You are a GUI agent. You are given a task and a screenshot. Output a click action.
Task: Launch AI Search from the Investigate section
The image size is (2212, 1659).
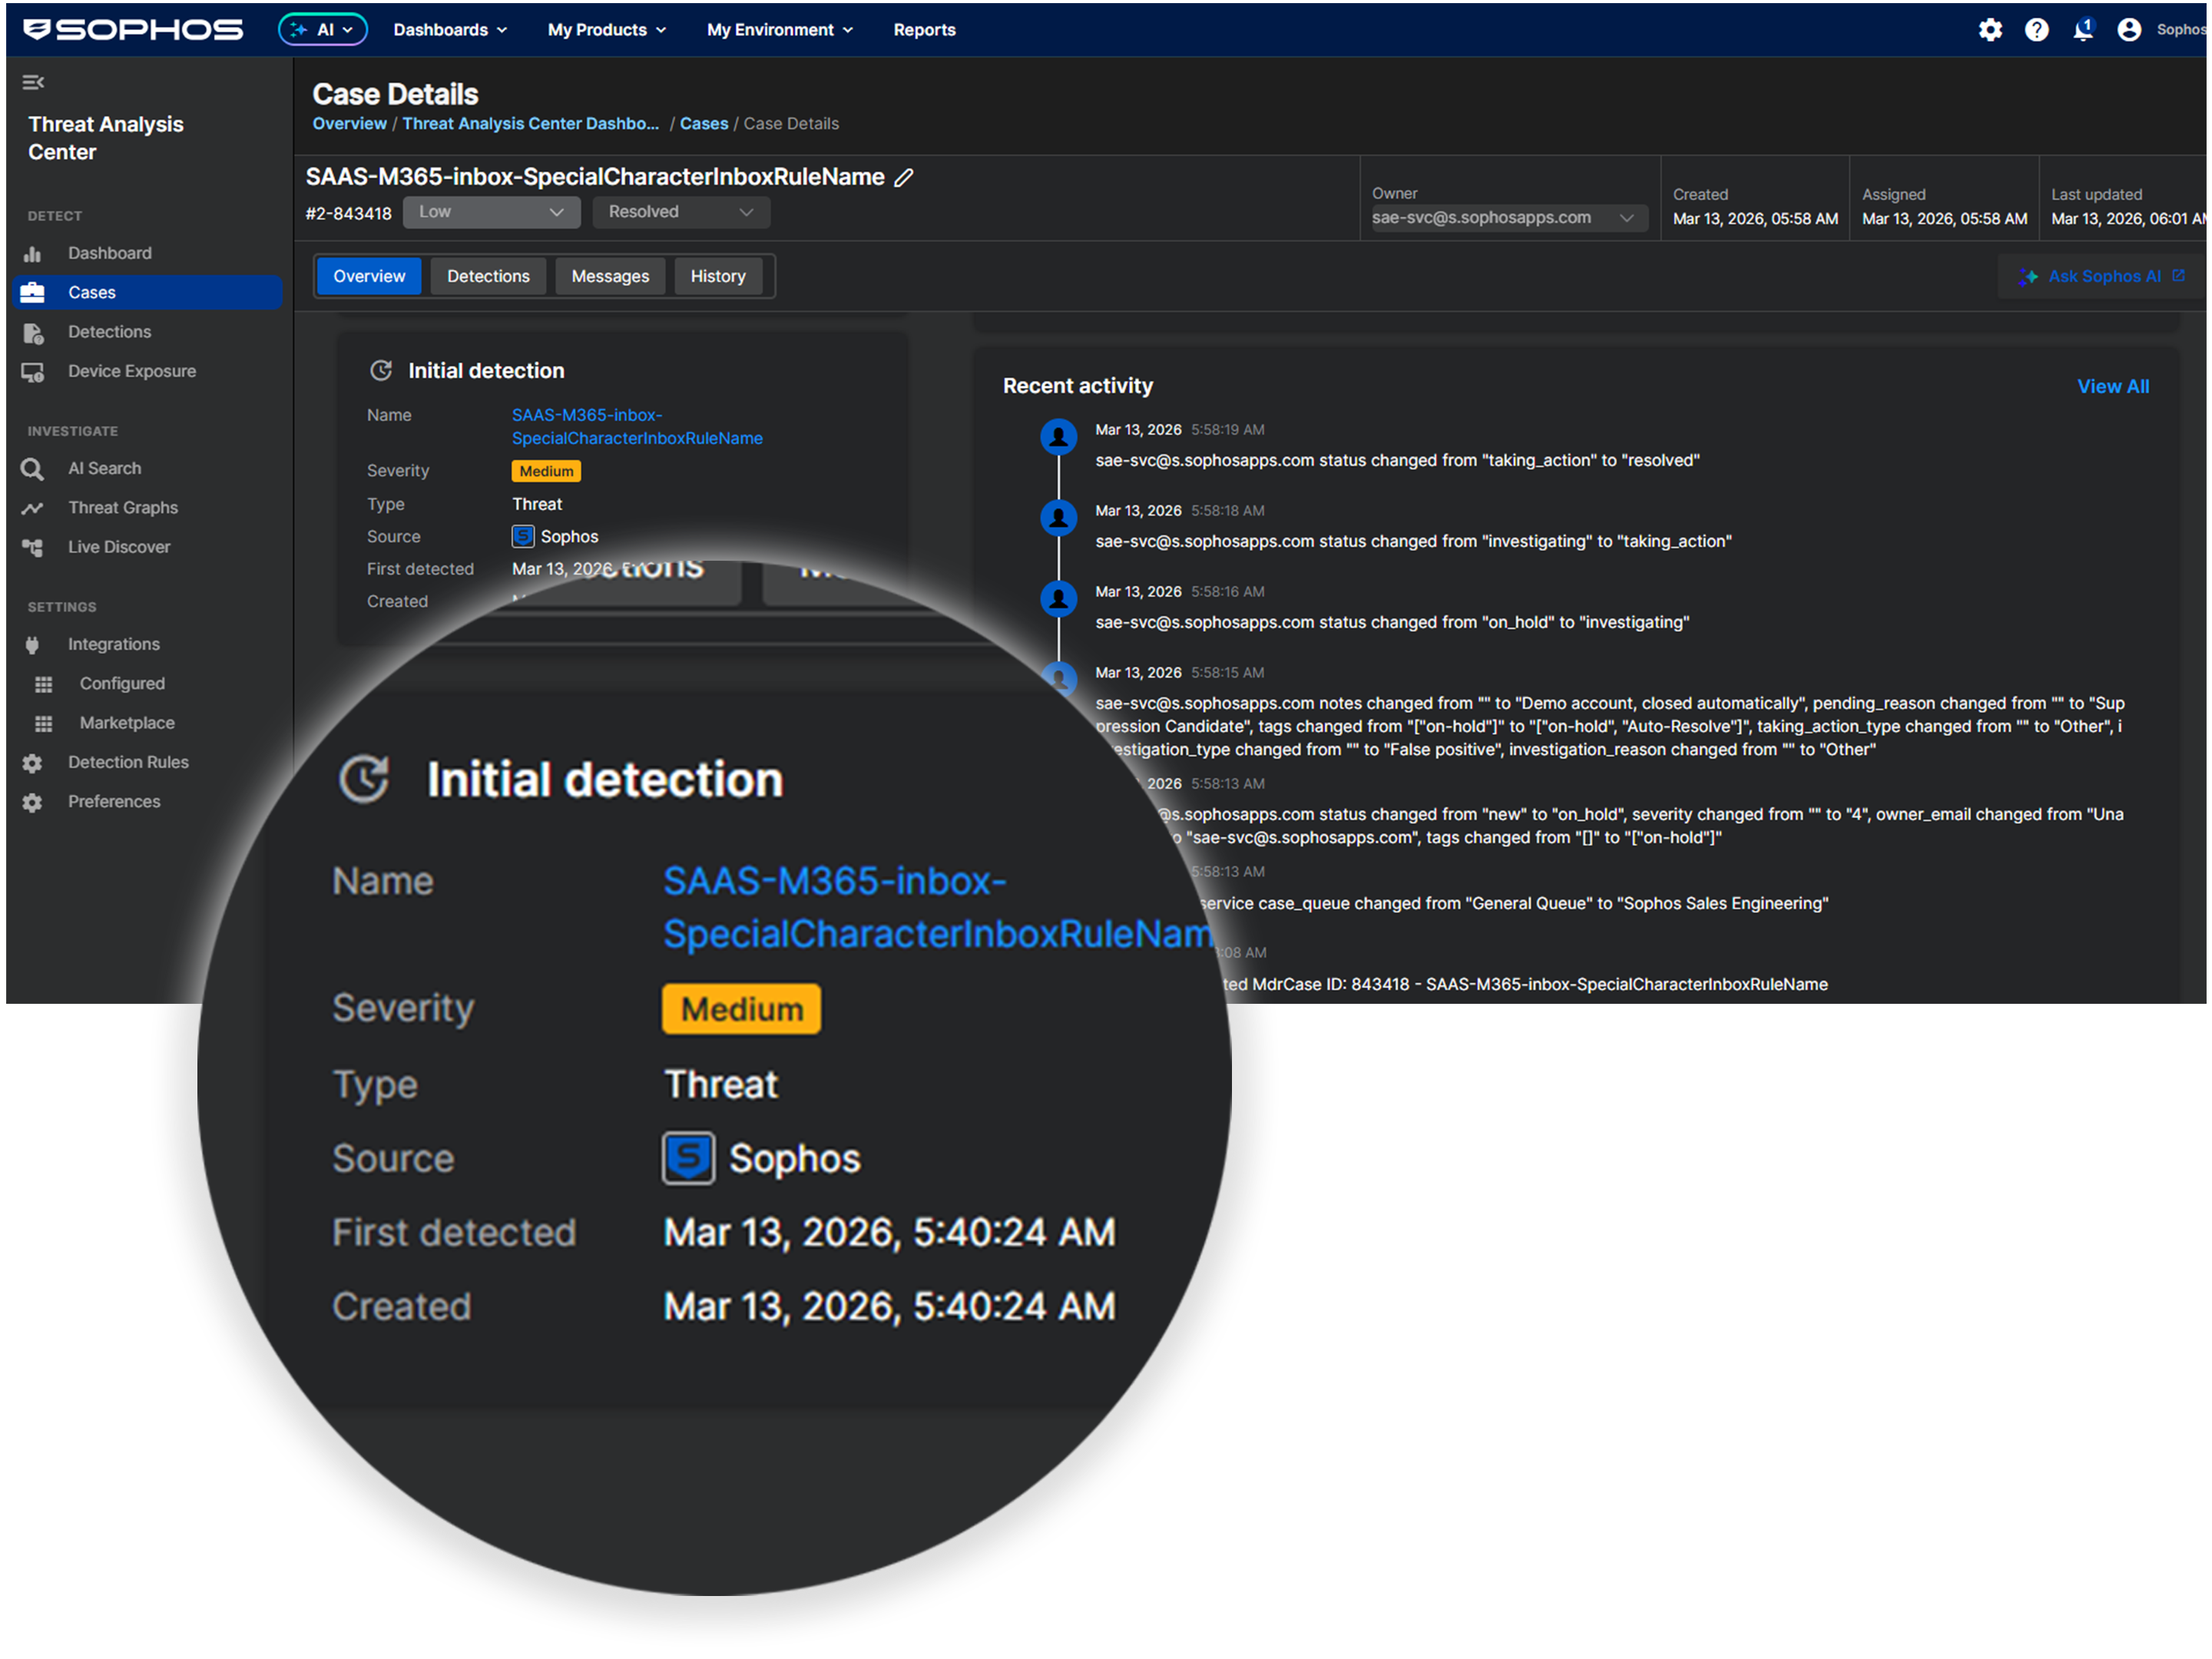pos(104,467)
